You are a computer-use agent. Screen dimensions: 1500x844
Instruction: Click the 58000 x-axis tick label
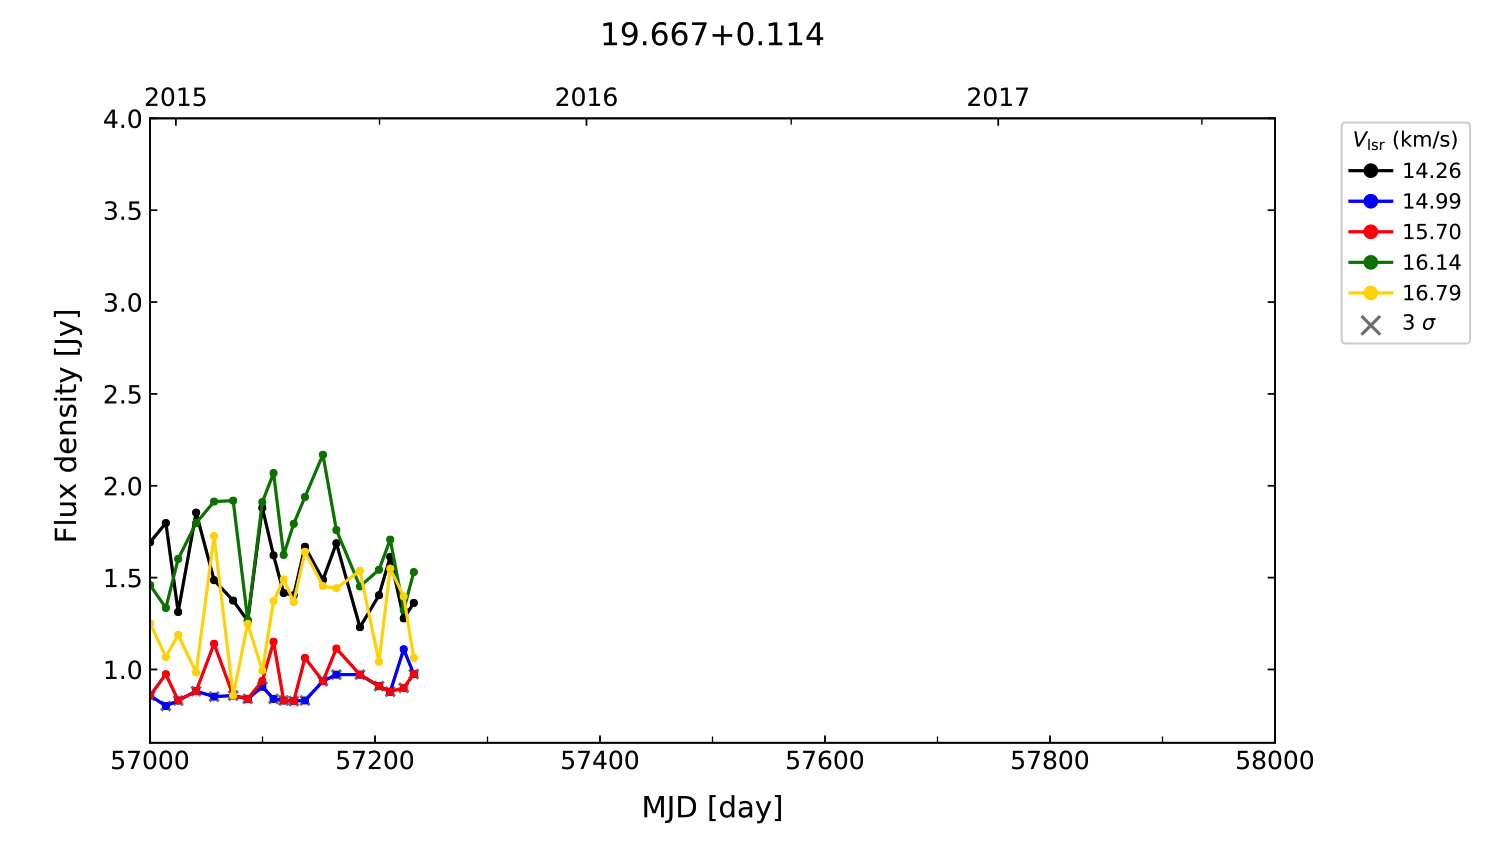click(1274, 761)
